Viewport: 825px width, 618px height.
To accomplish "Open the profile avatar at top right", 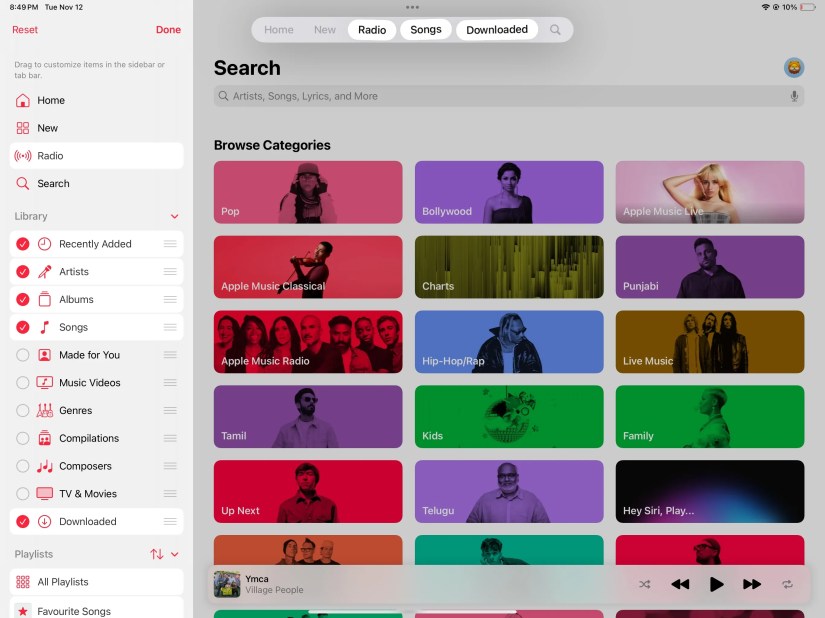I will (x=794, y=67).
